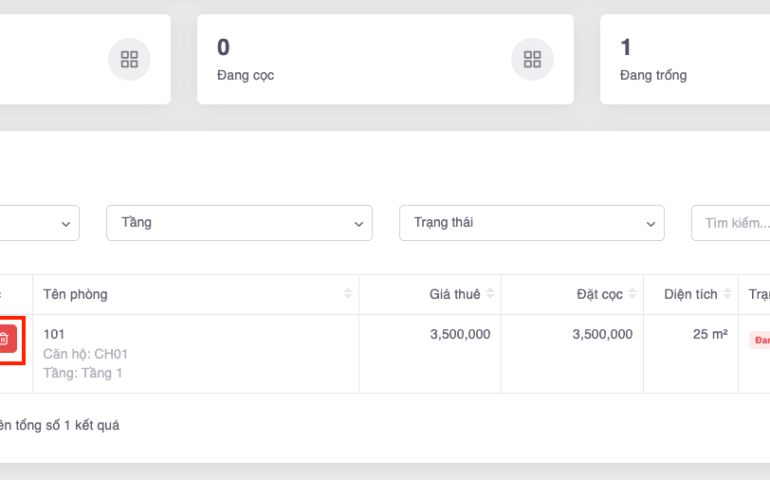Click the red status badge in row 101
770x480 pixels.
pyautogui.click(x=760, y=340)
